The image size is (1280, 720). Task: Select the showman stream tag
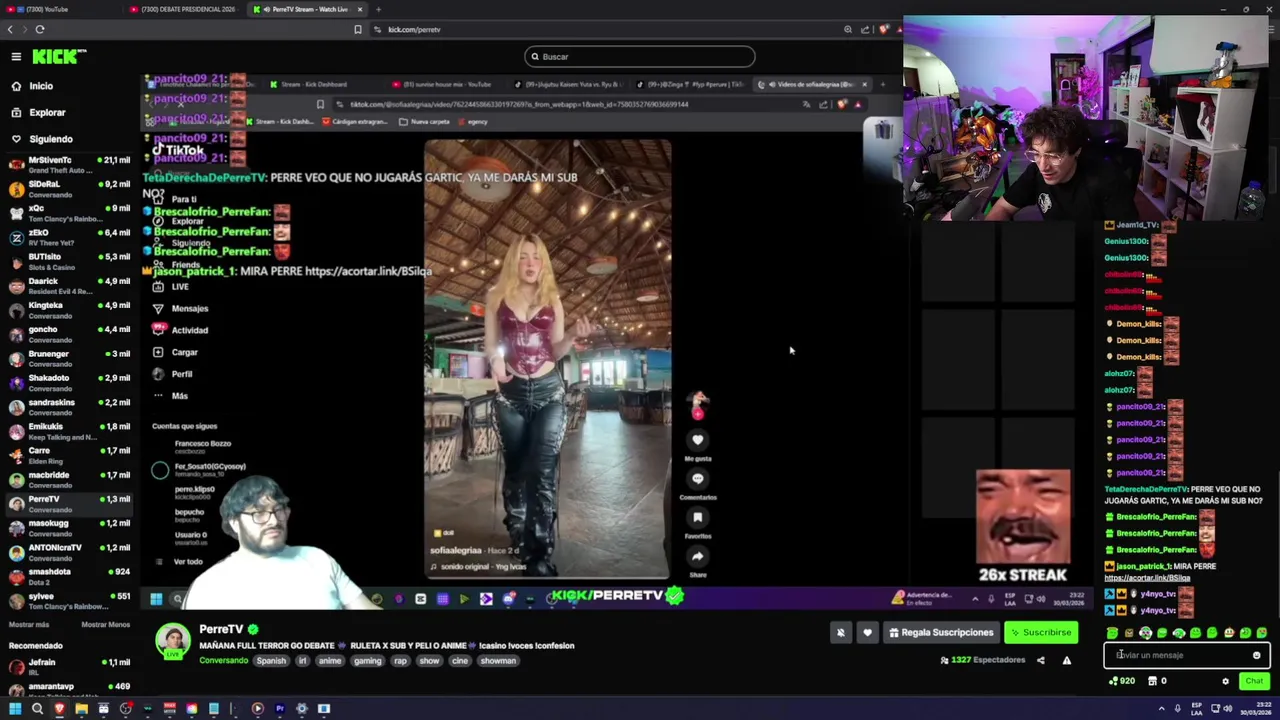(x=498, y=661)
